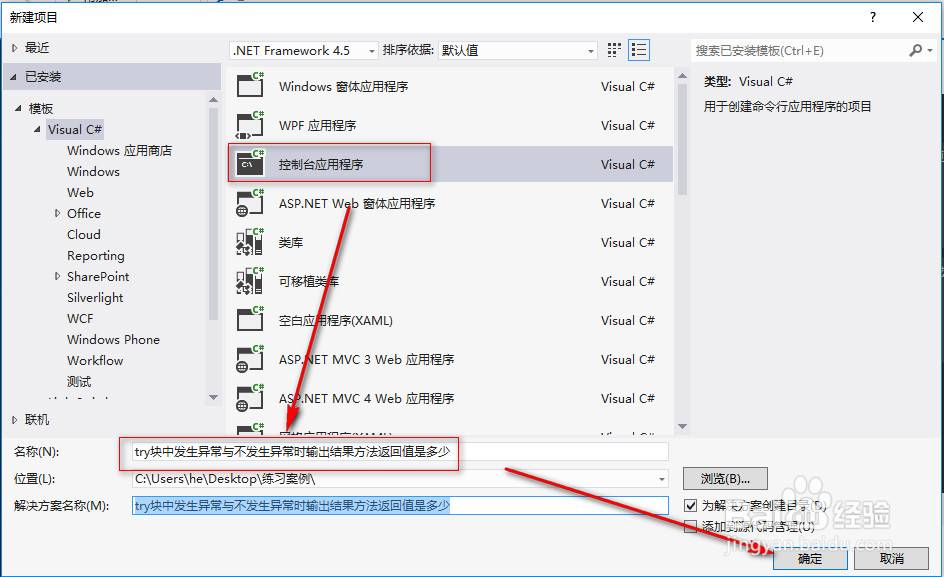This screenshot has height=577, width=944.
Task: Select the Windows 窗体应用程序 template icon
Action: coord(250,86)
